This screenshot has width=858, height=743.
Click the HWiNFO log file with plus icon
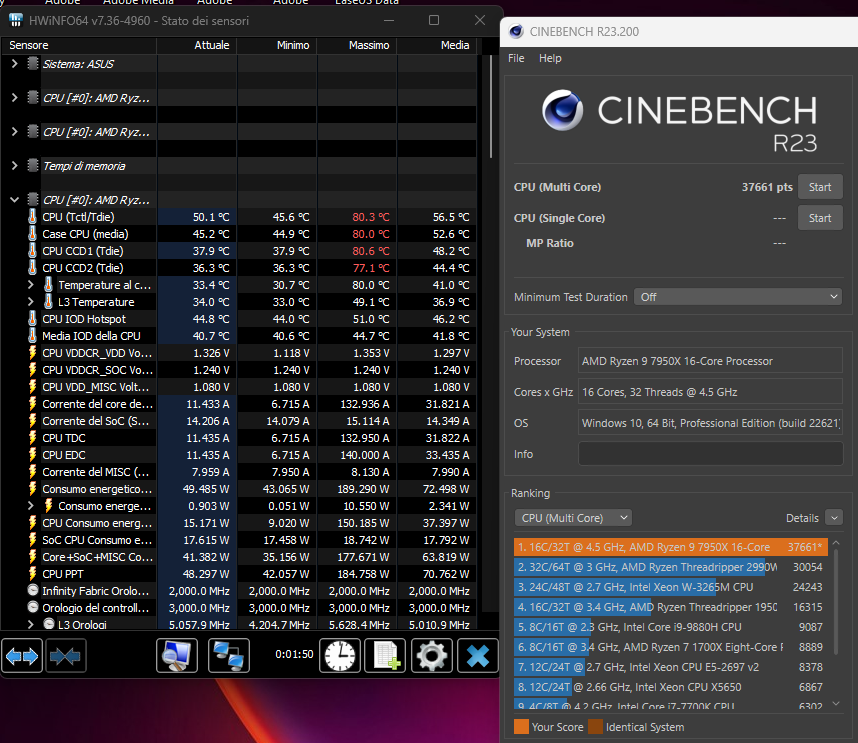coord(385,655)
